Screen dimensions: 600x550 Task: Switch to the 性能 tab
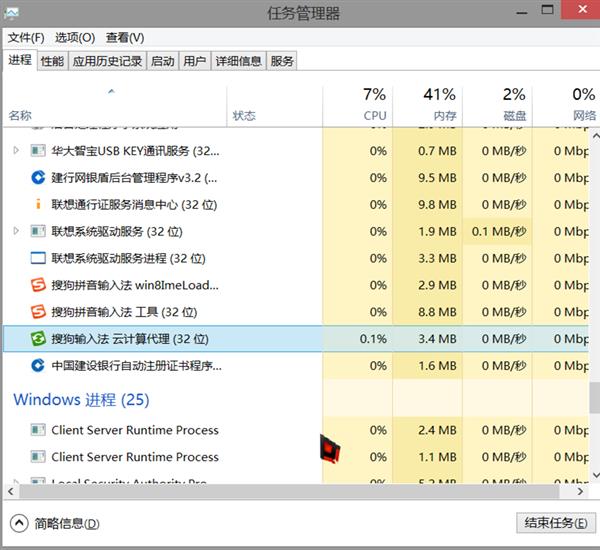tap(53, 61)
